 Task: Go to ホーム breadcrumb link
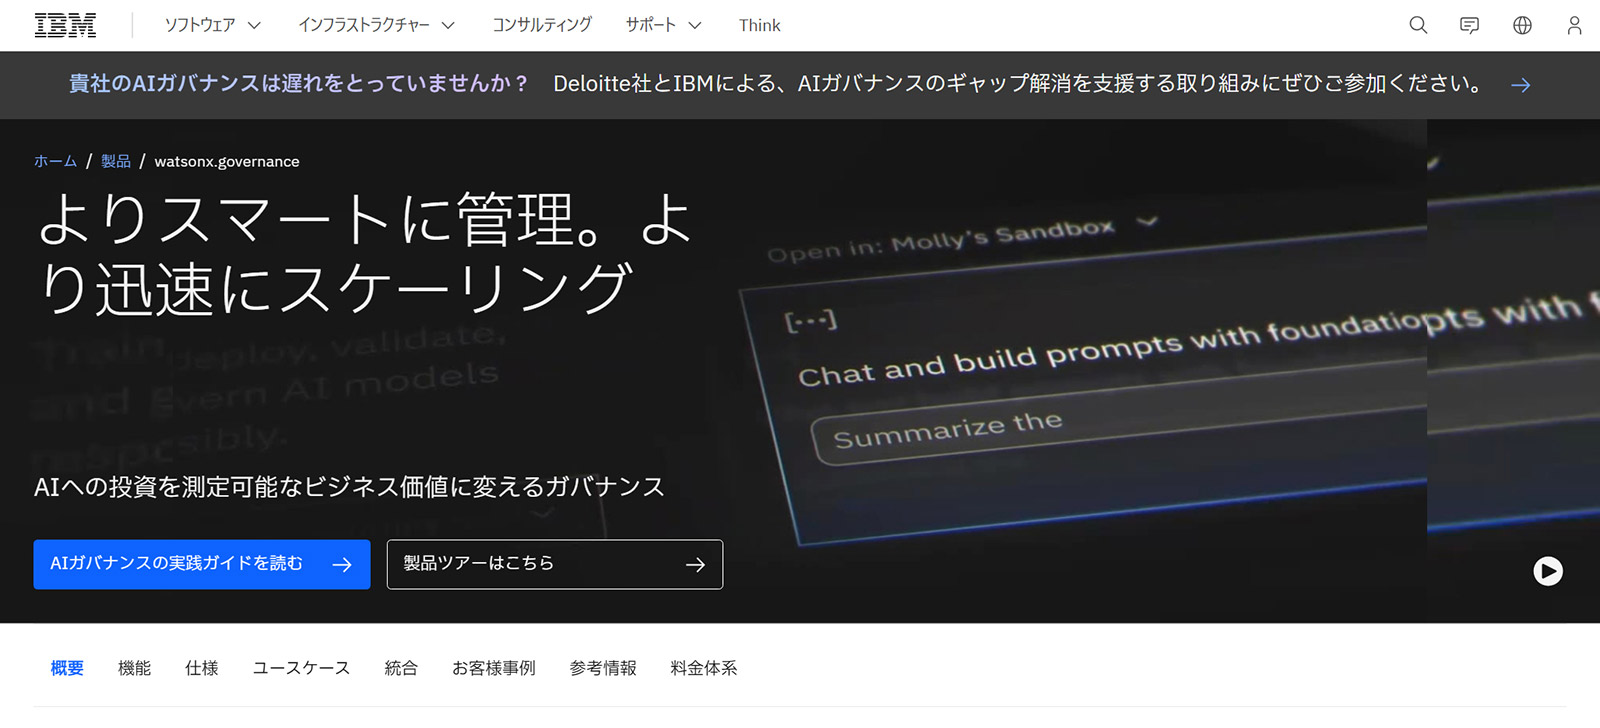click(55, 161)
